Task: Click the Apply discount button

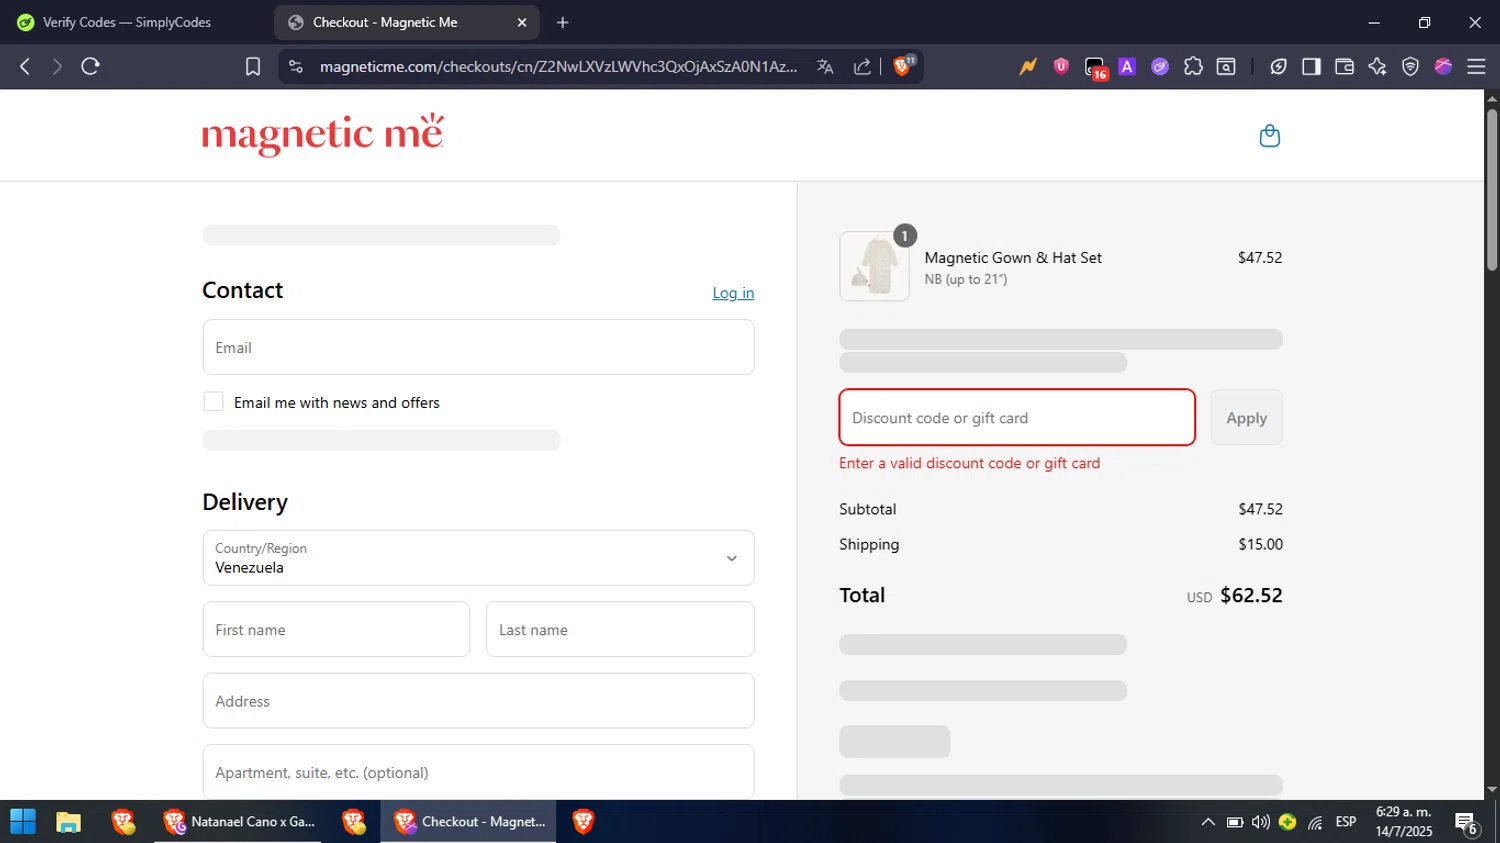Action: (x=1246, y=418)
